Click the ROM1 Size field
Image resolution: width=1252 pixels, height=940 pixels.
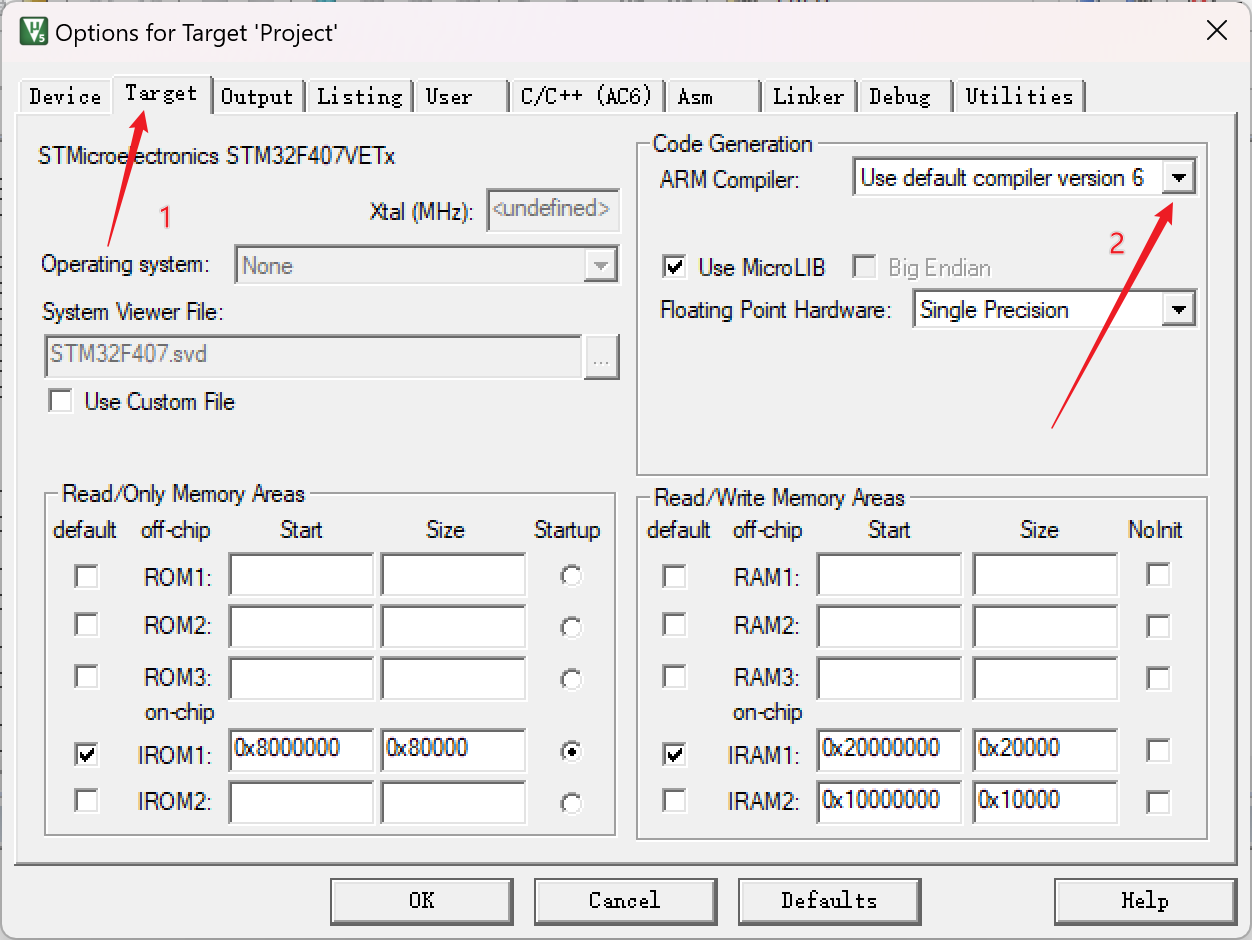[453, 575]
